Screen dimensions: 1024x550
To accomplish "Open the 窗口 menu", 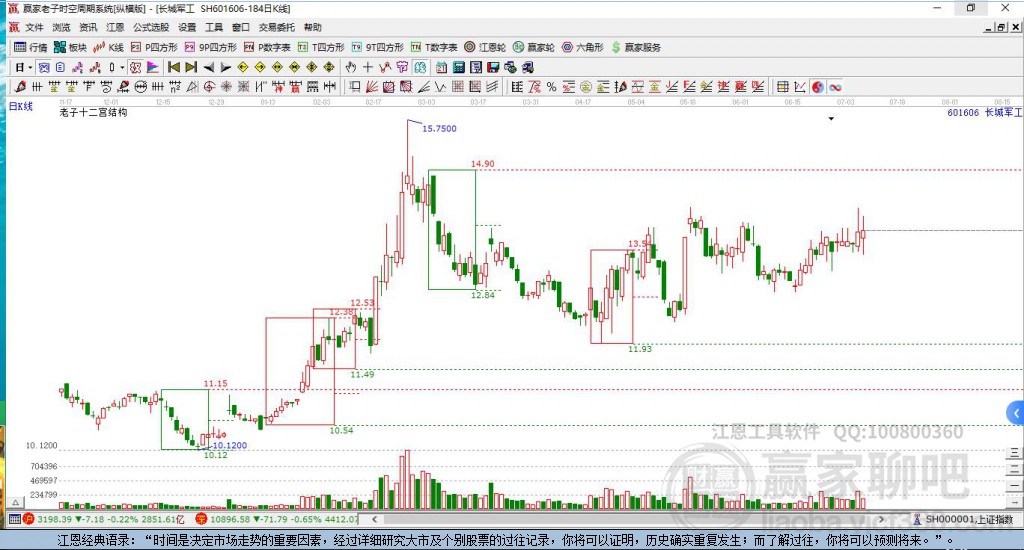I will click(241, 27).
